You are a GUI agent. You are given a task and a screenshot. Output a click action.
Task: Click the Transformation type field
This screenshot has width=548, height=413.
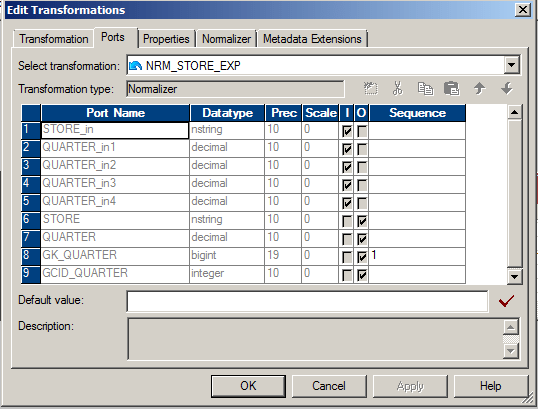tap(235, 89)
